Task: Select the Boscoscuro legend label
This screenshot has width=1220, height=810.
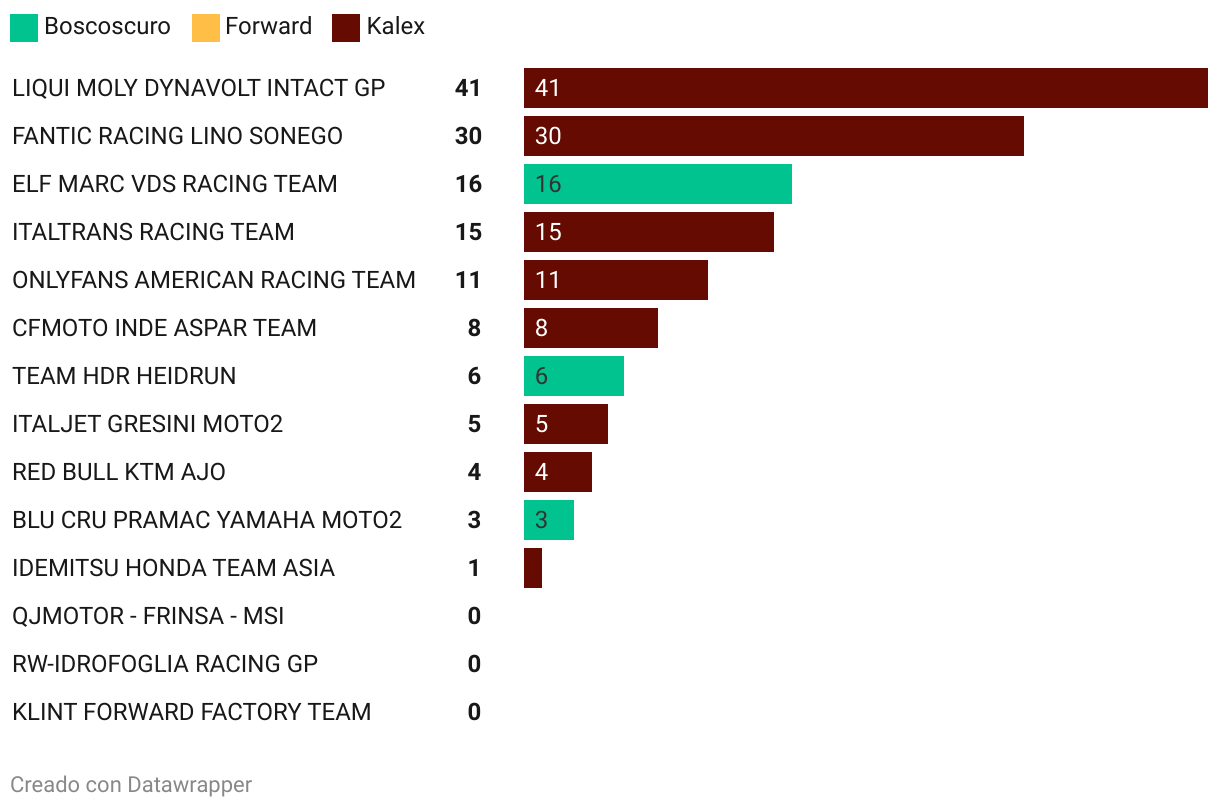Action: tap(108, 27)
